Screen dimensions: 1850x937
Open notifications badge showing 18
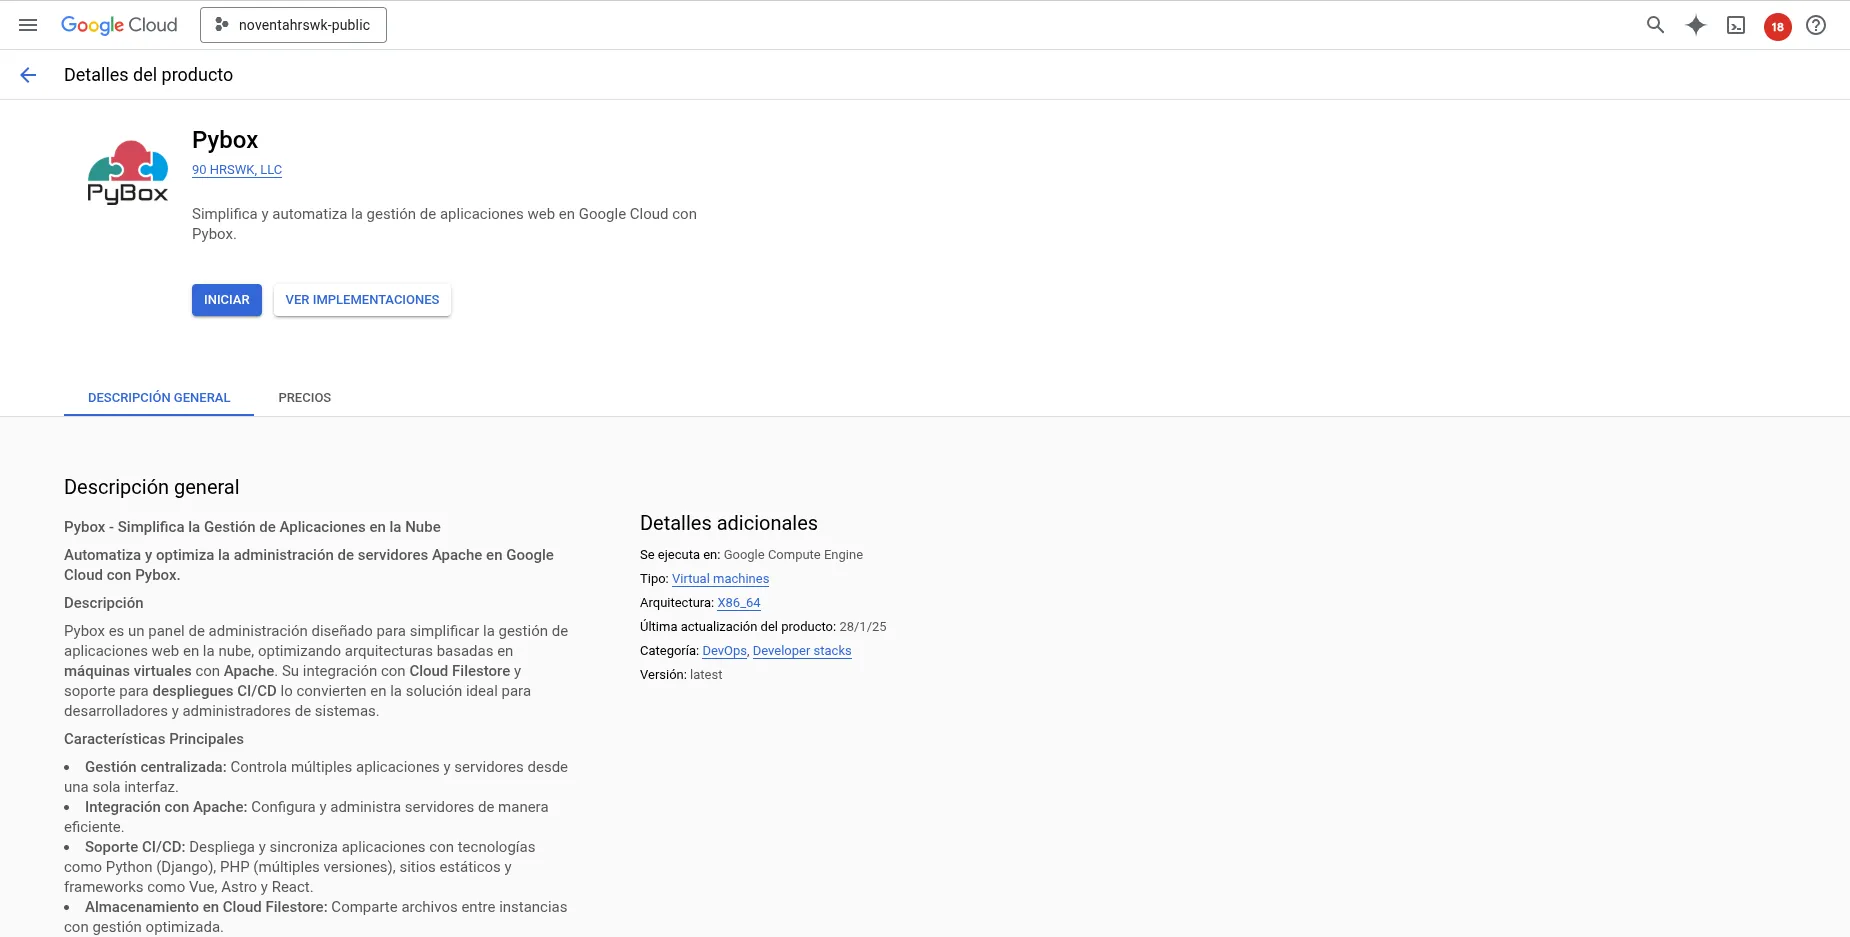[1777, 26]
